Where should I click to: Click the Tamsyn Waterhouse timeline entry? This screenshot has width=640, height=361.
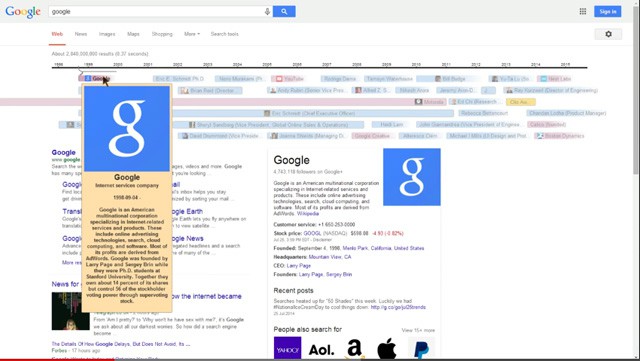click(389, 79)
